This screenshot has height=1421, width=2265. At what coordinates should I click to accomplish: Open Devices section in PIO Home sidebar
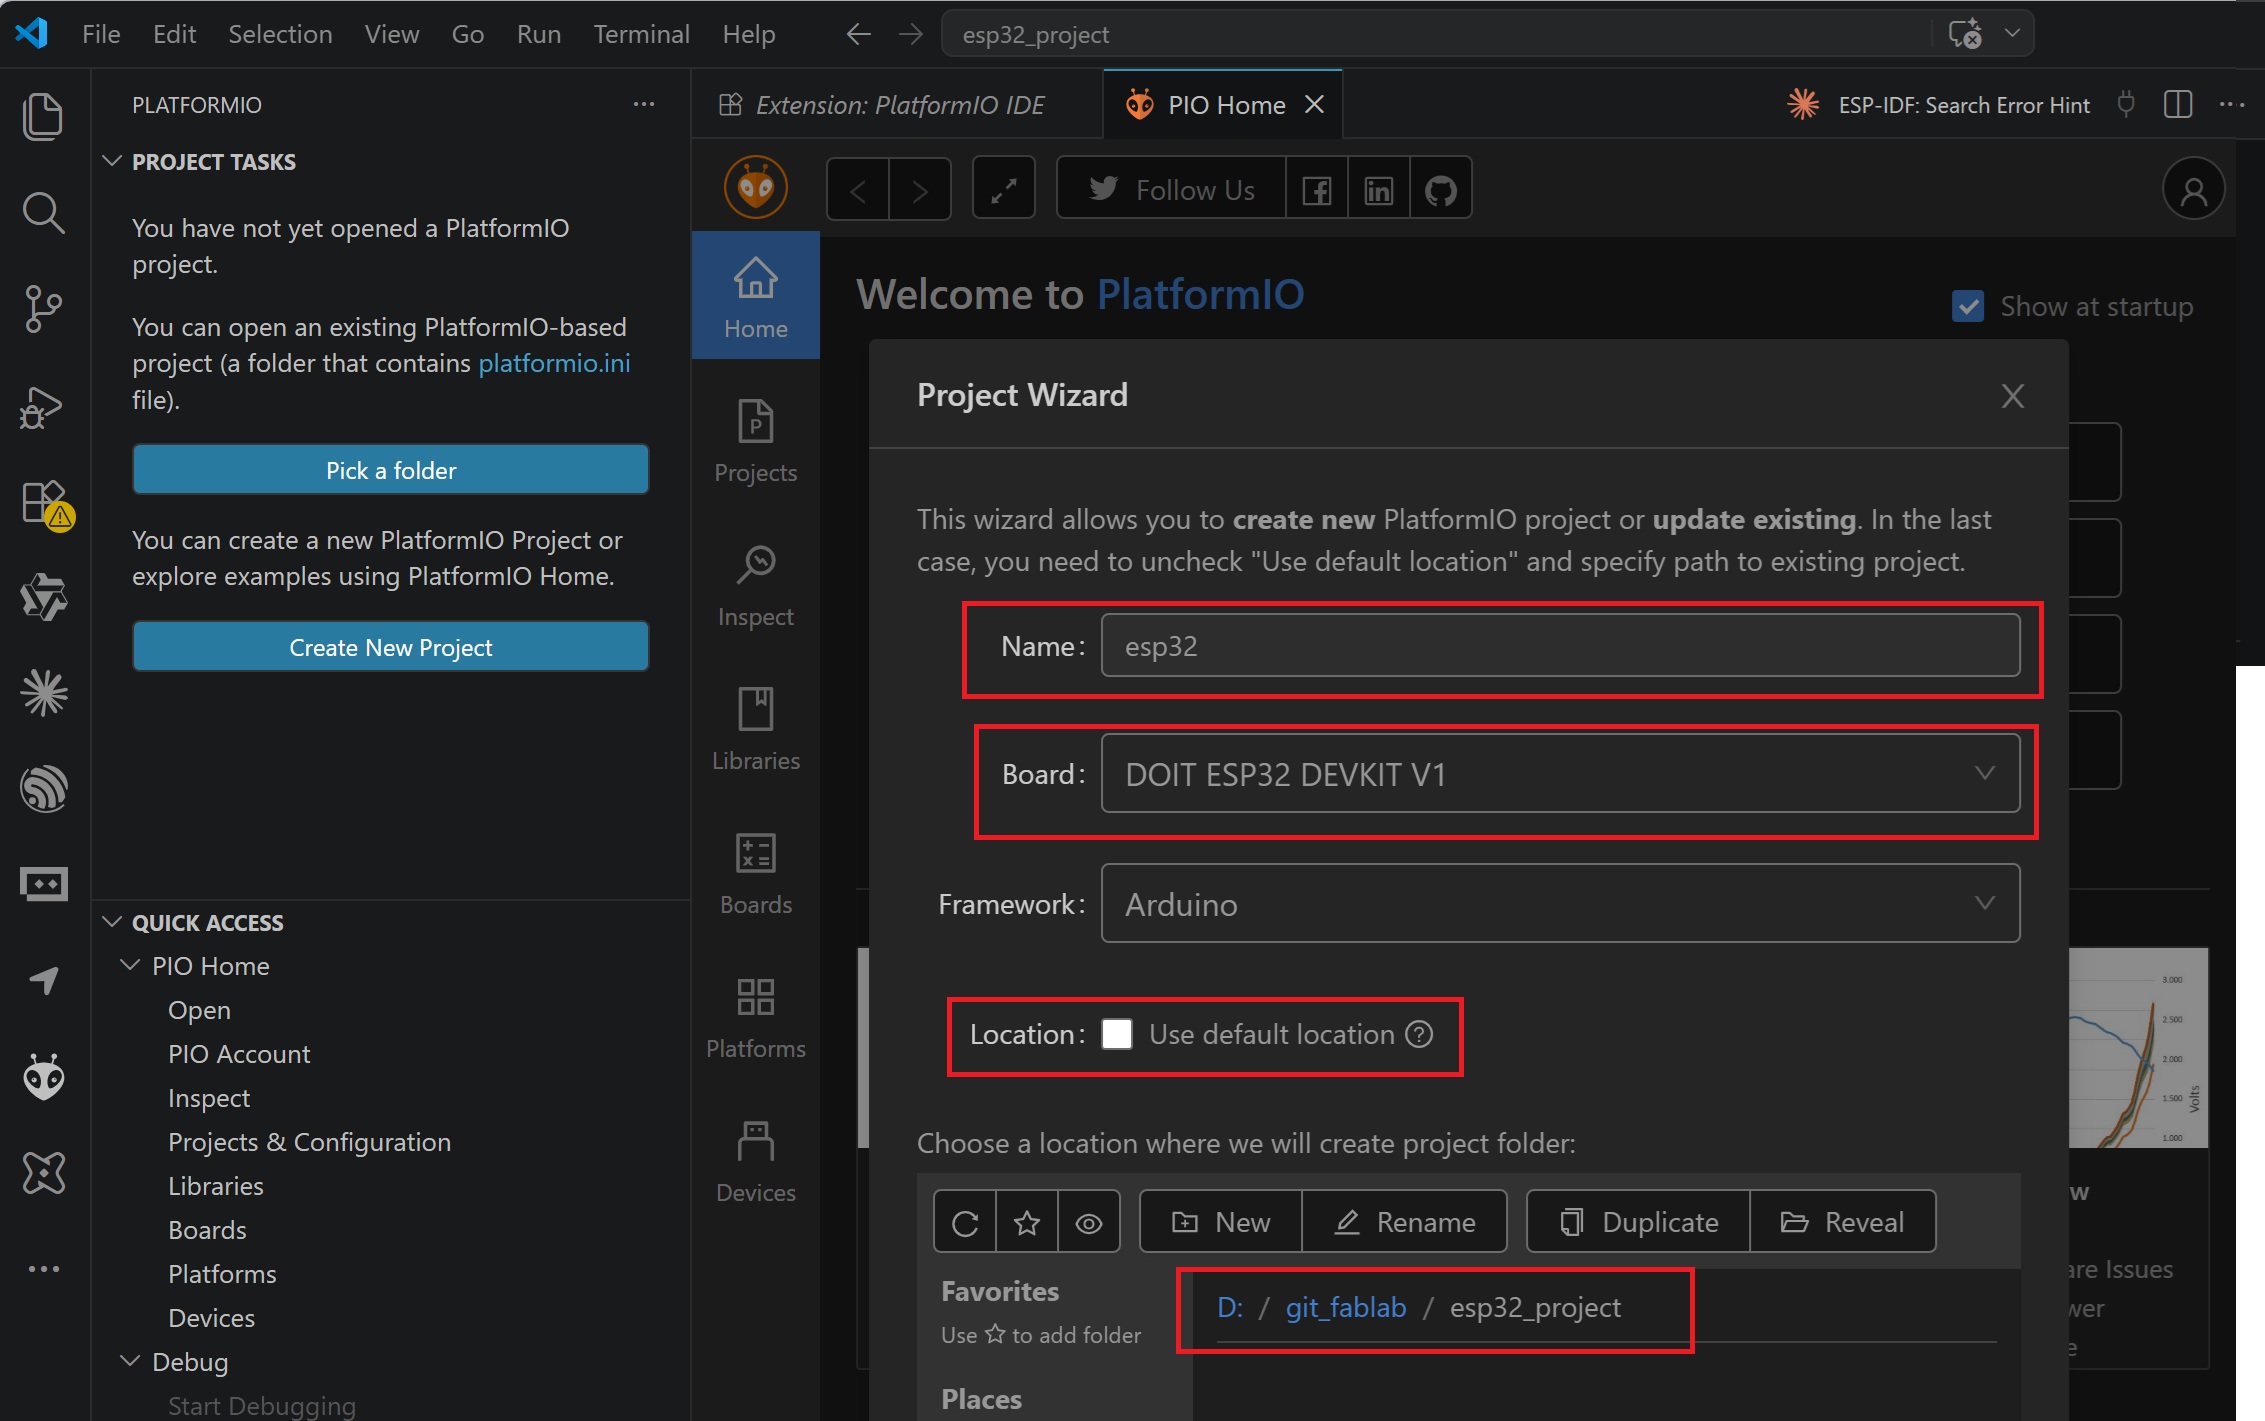point(756,1161)
